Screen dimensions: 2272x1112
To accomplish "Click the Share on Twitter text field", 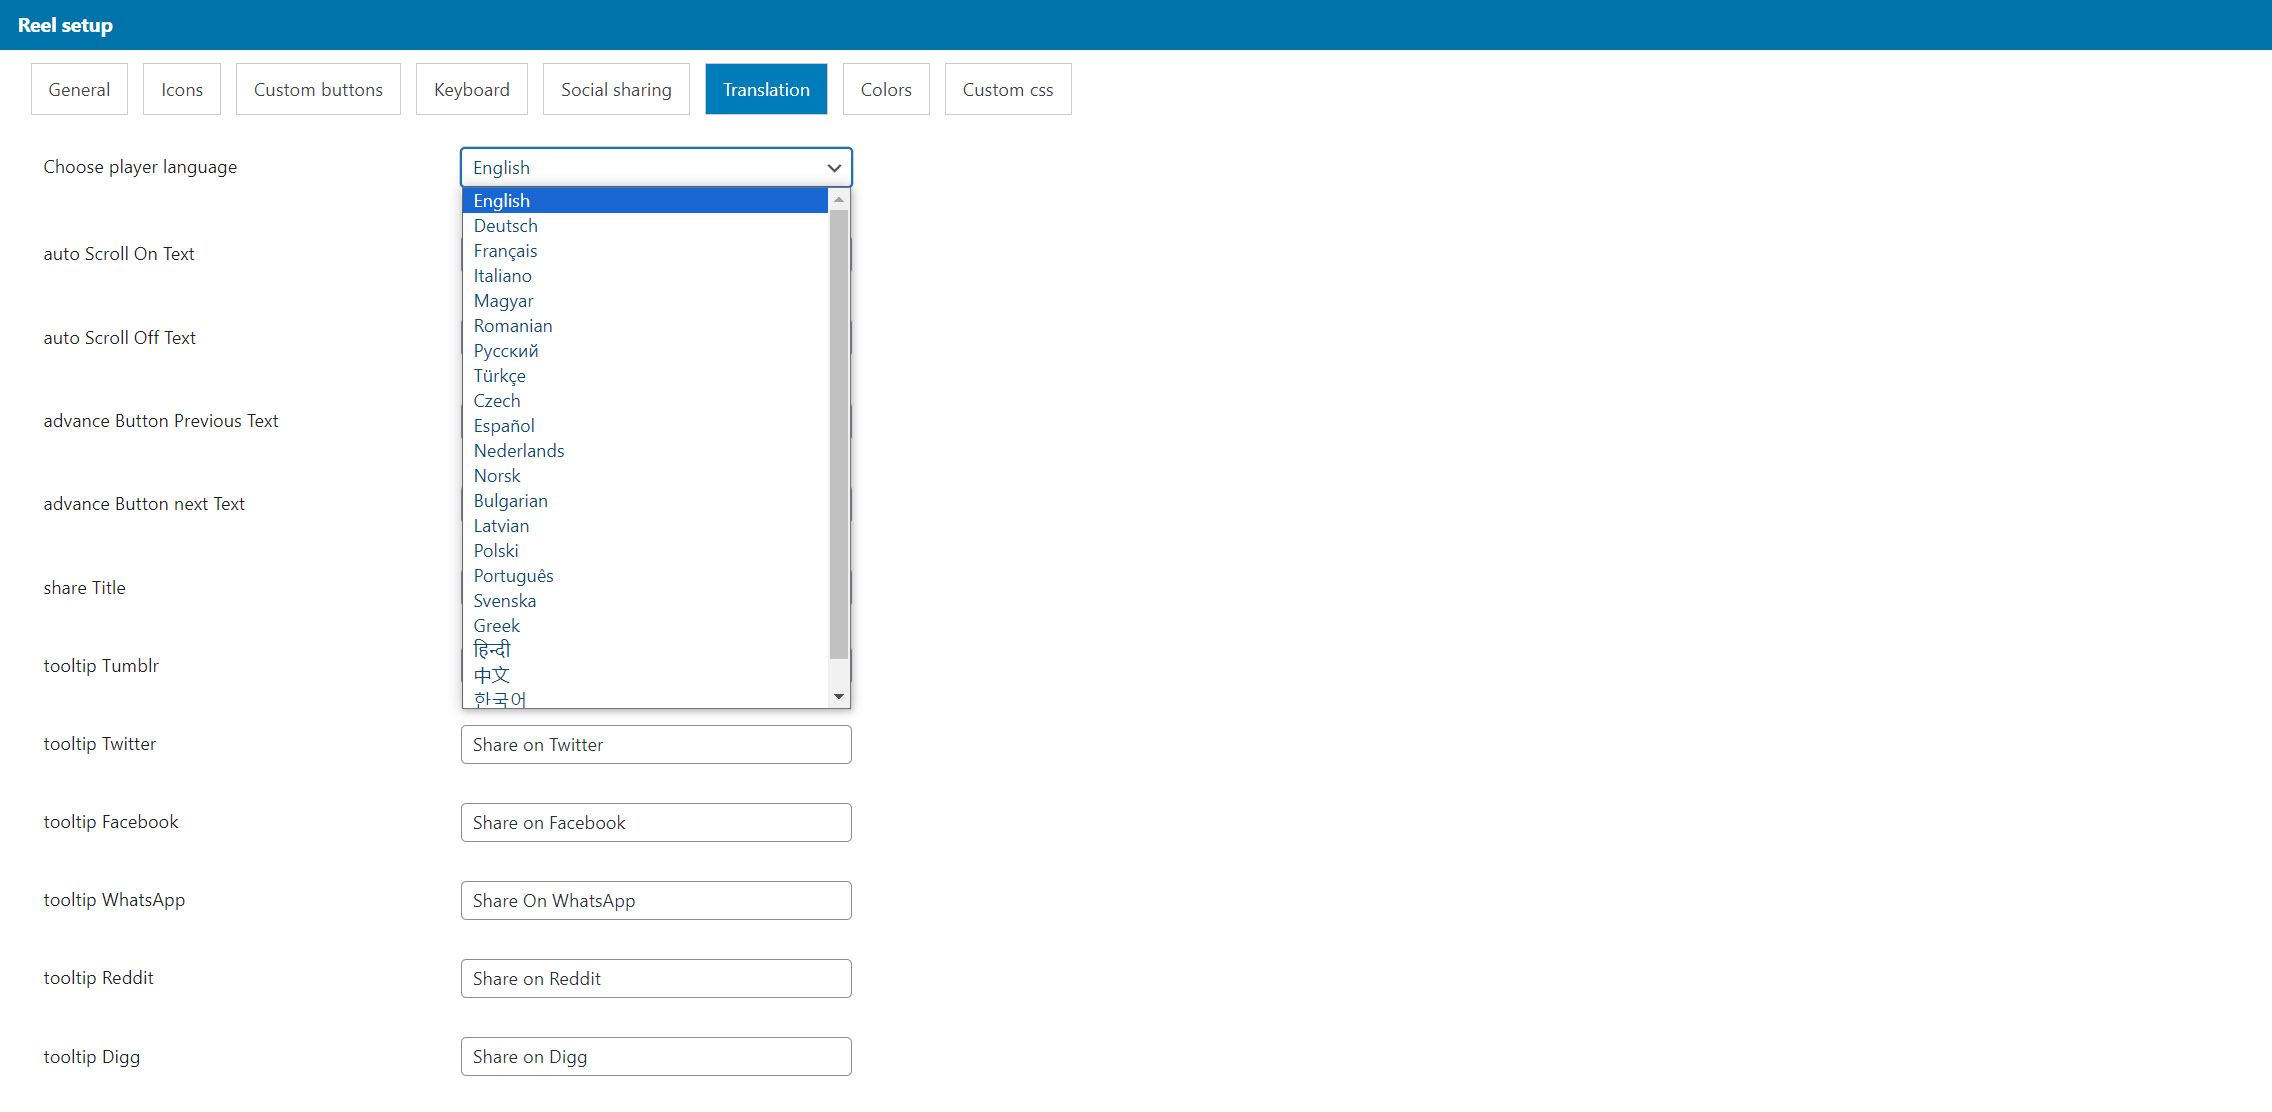I will click(x=656, y=745).
